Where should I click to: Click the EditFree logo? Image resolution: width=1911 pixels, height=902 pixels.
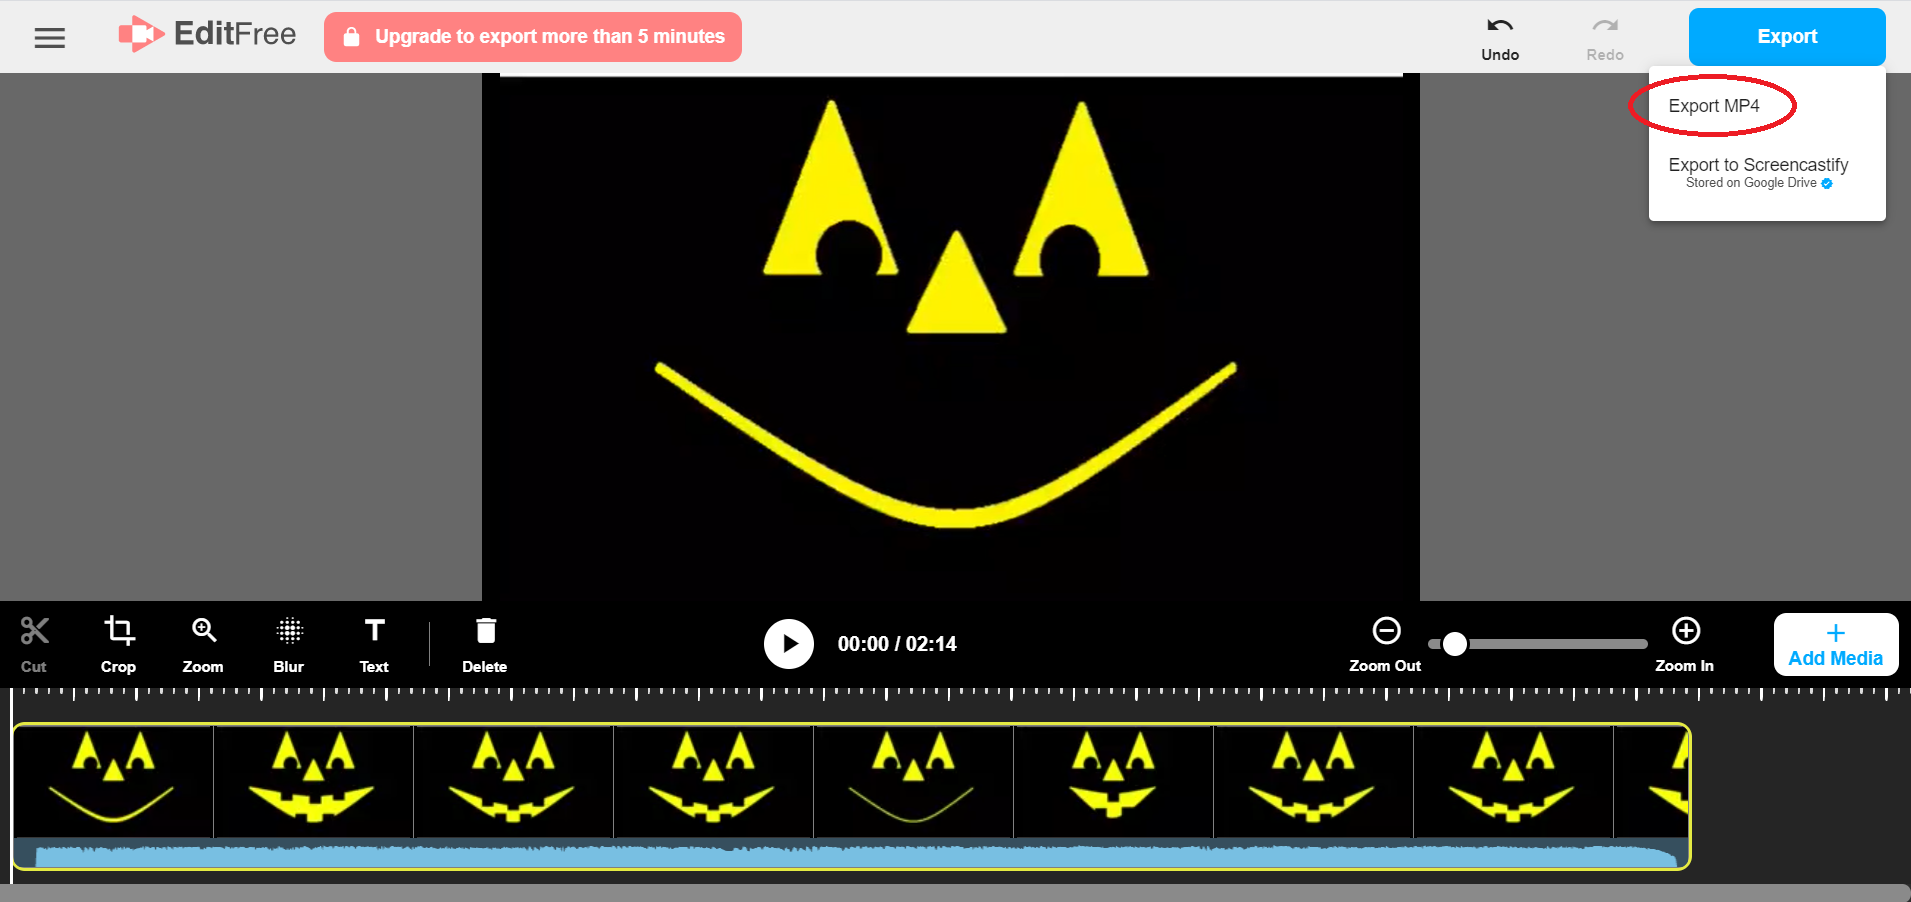pos(206,33)
